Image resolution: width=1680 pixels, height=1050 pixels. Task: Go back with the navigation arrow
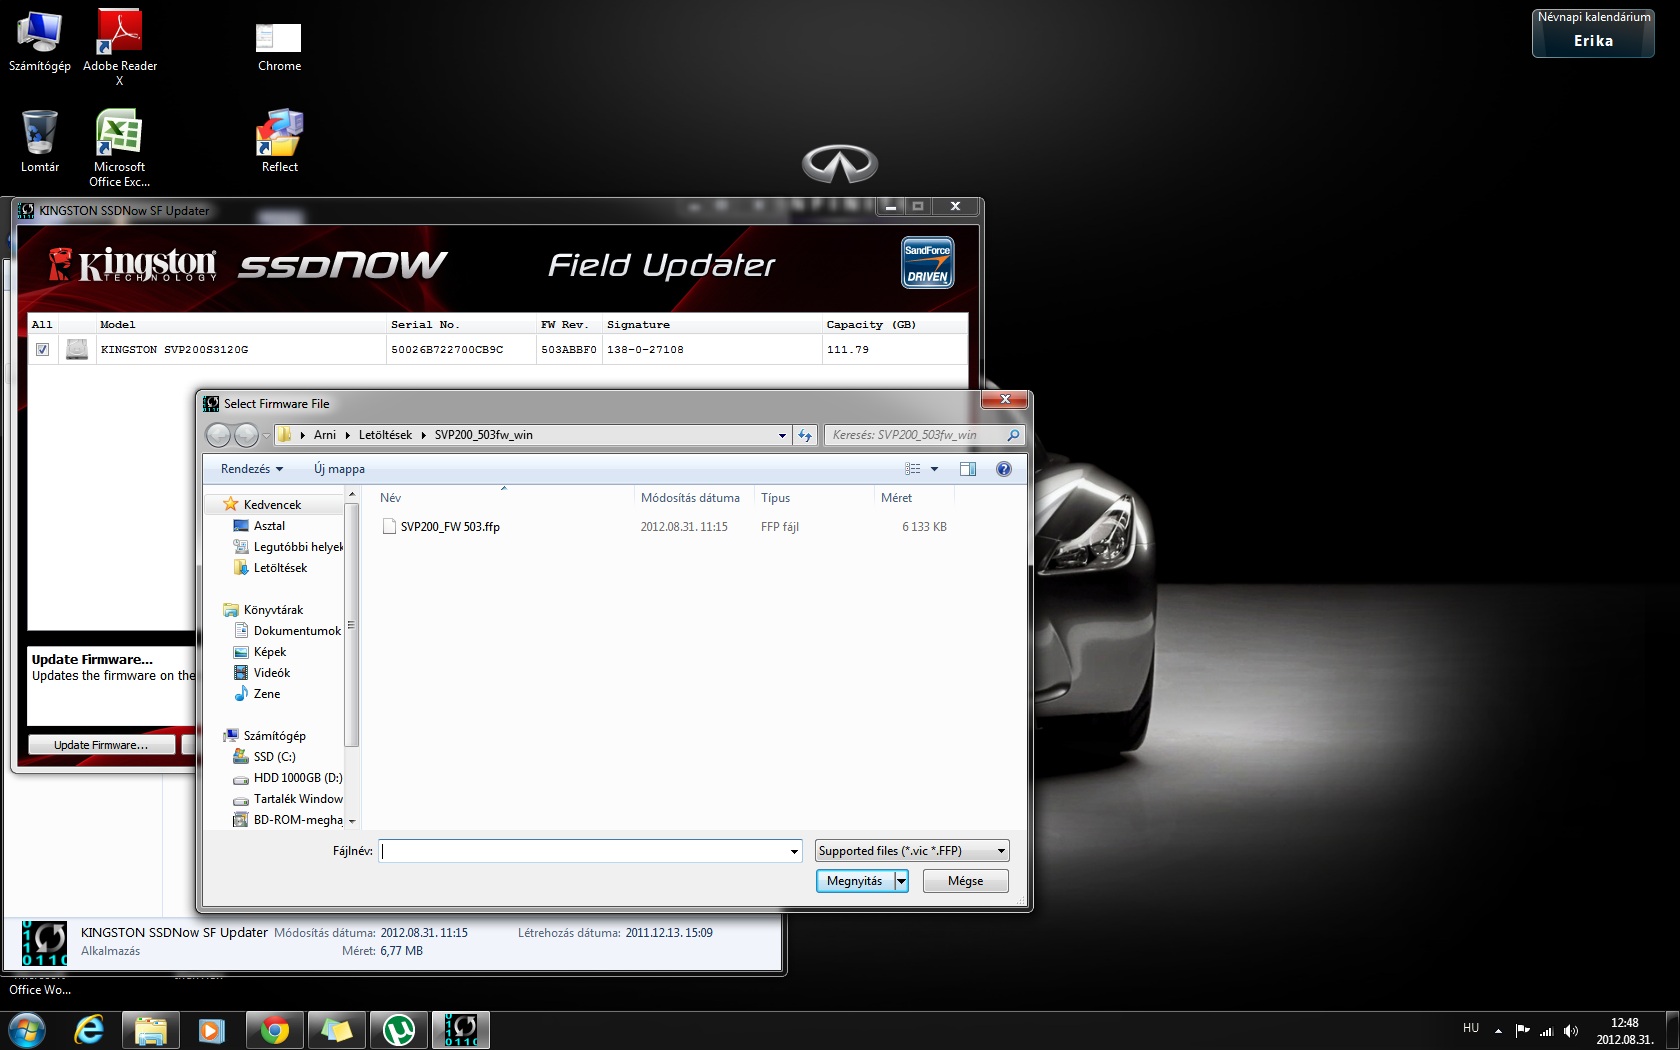point(218,435)
